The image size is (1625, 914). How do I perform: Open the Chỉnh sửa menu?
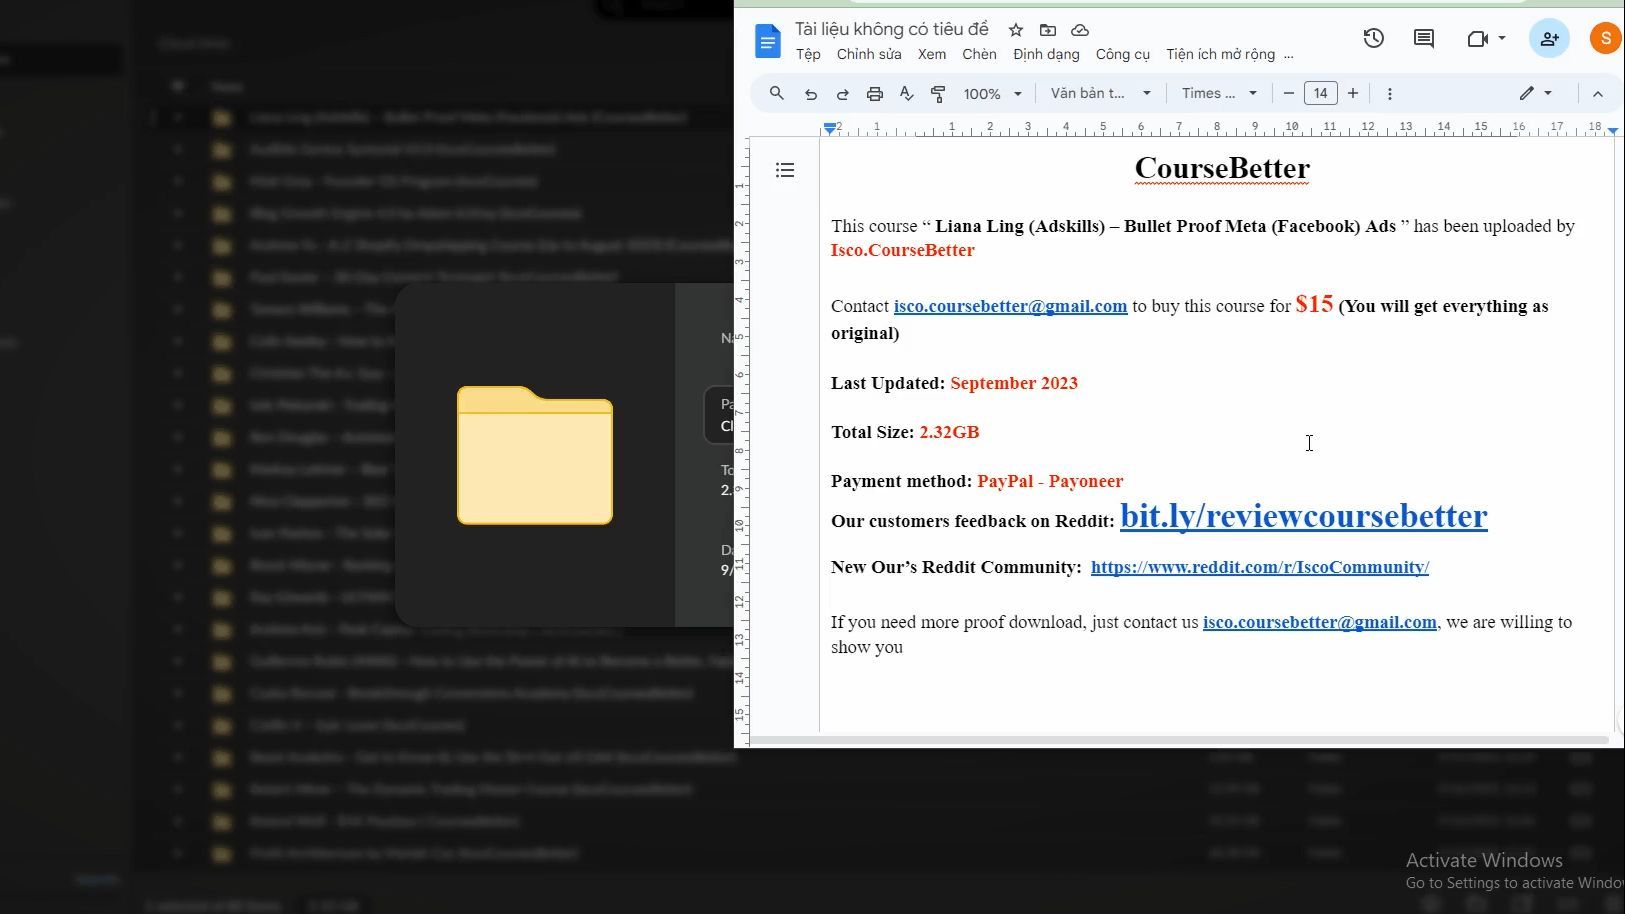point(869,54)
